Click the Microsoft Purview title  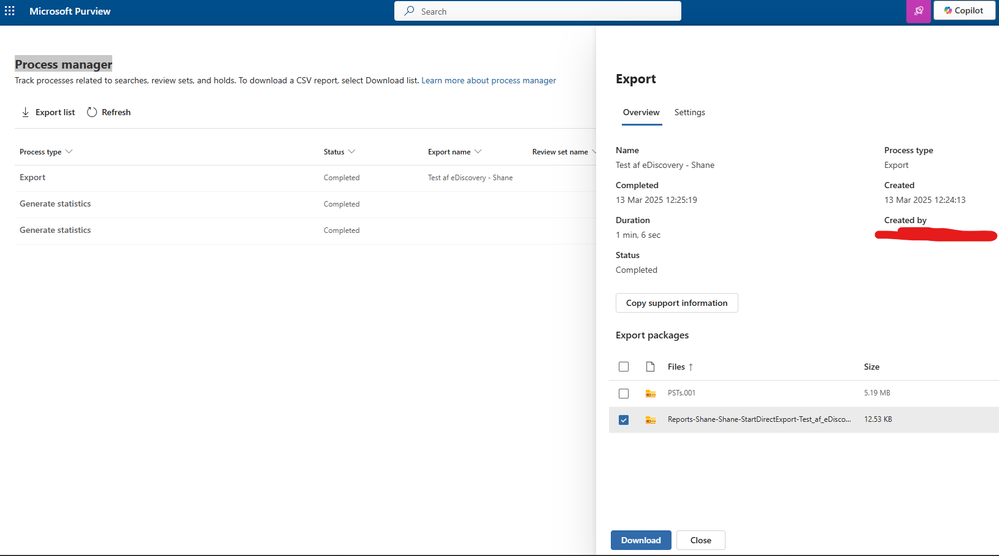coord(70,11)
